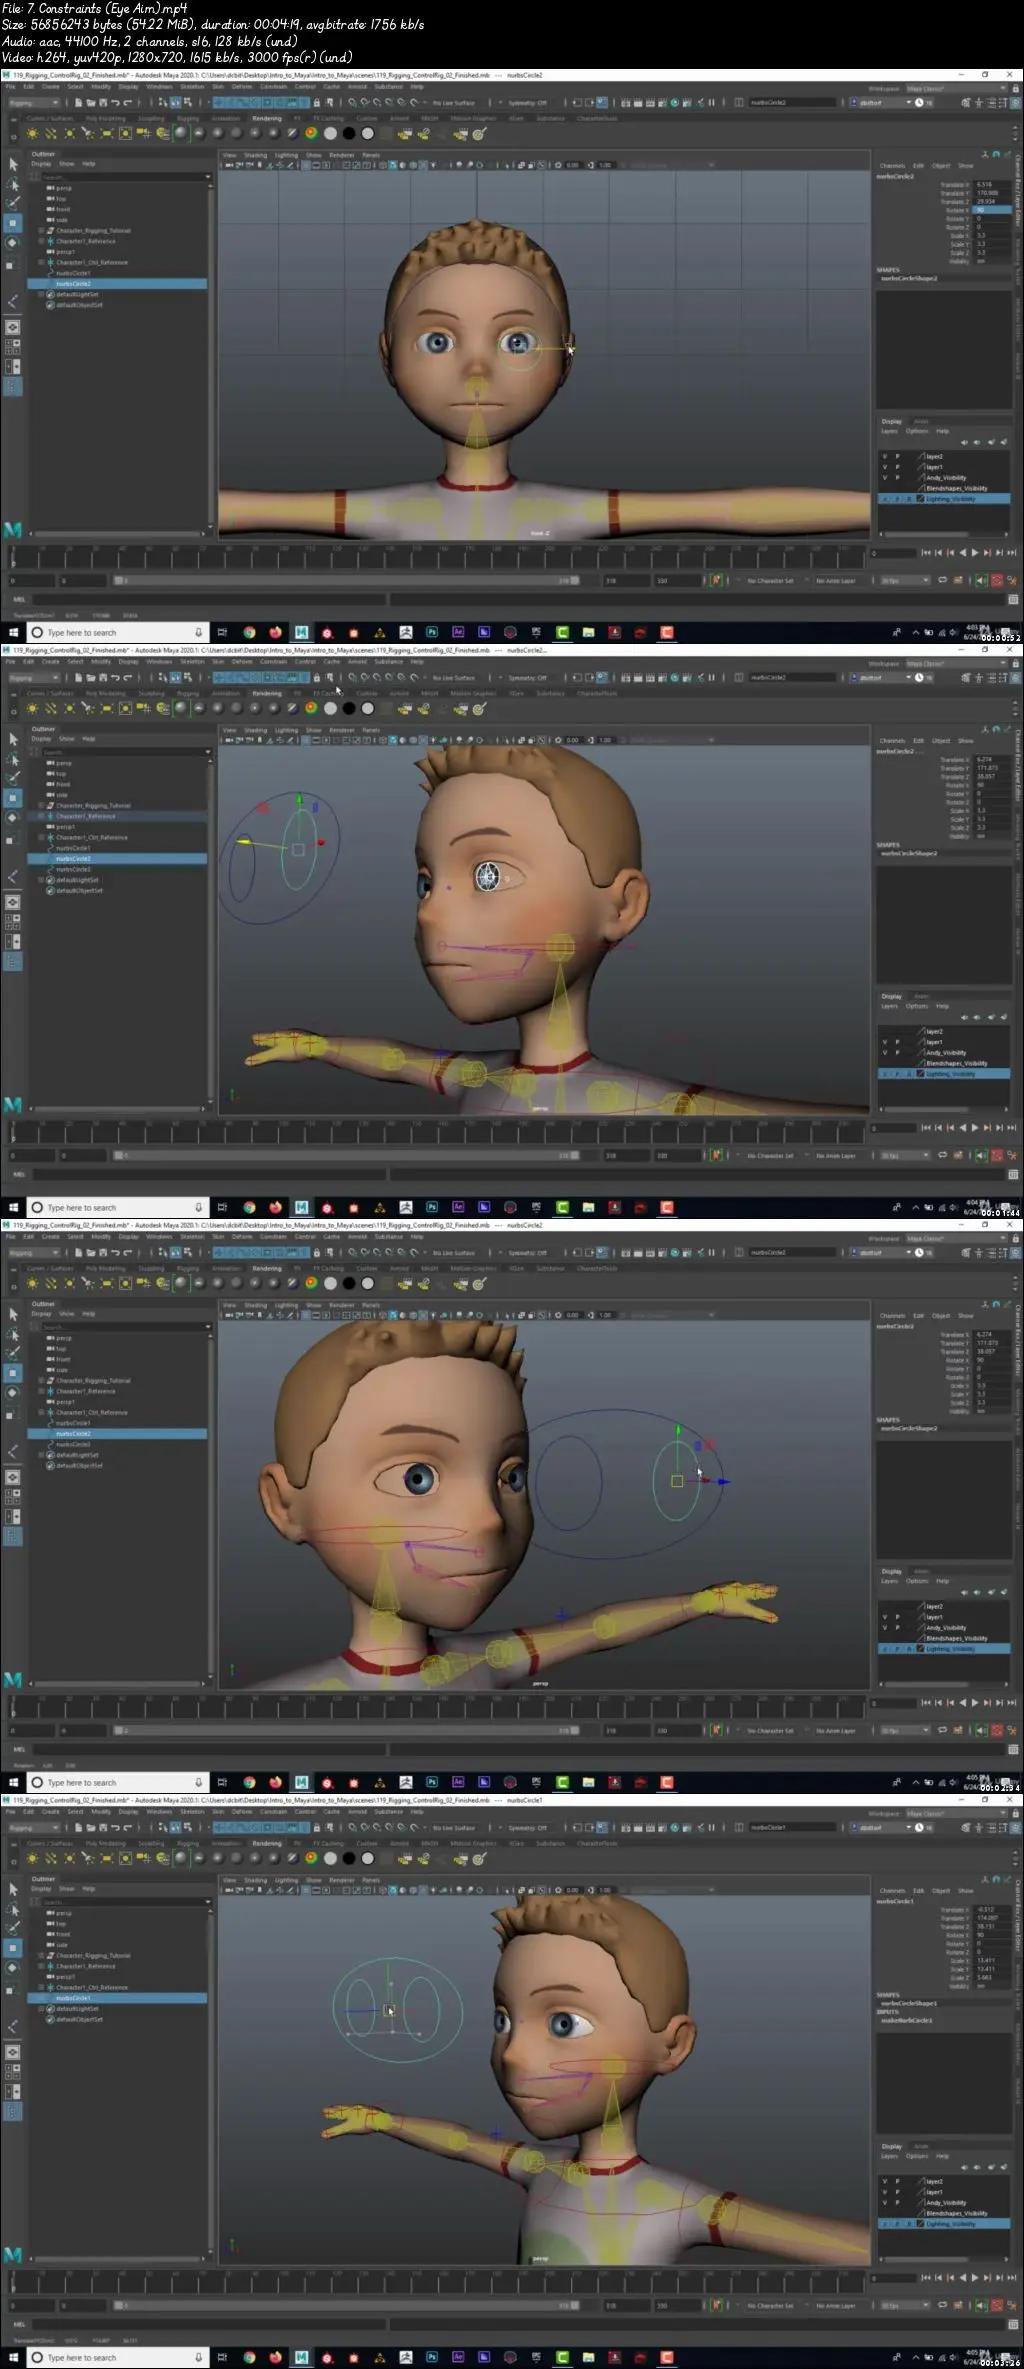
Task: In top frame, switch to the Rendering shelf tab
Action: pos(267,118)
